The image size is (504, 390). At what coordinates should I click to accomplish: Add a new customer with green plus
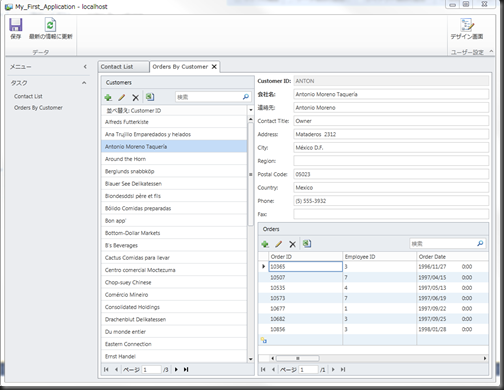(108, 97)
